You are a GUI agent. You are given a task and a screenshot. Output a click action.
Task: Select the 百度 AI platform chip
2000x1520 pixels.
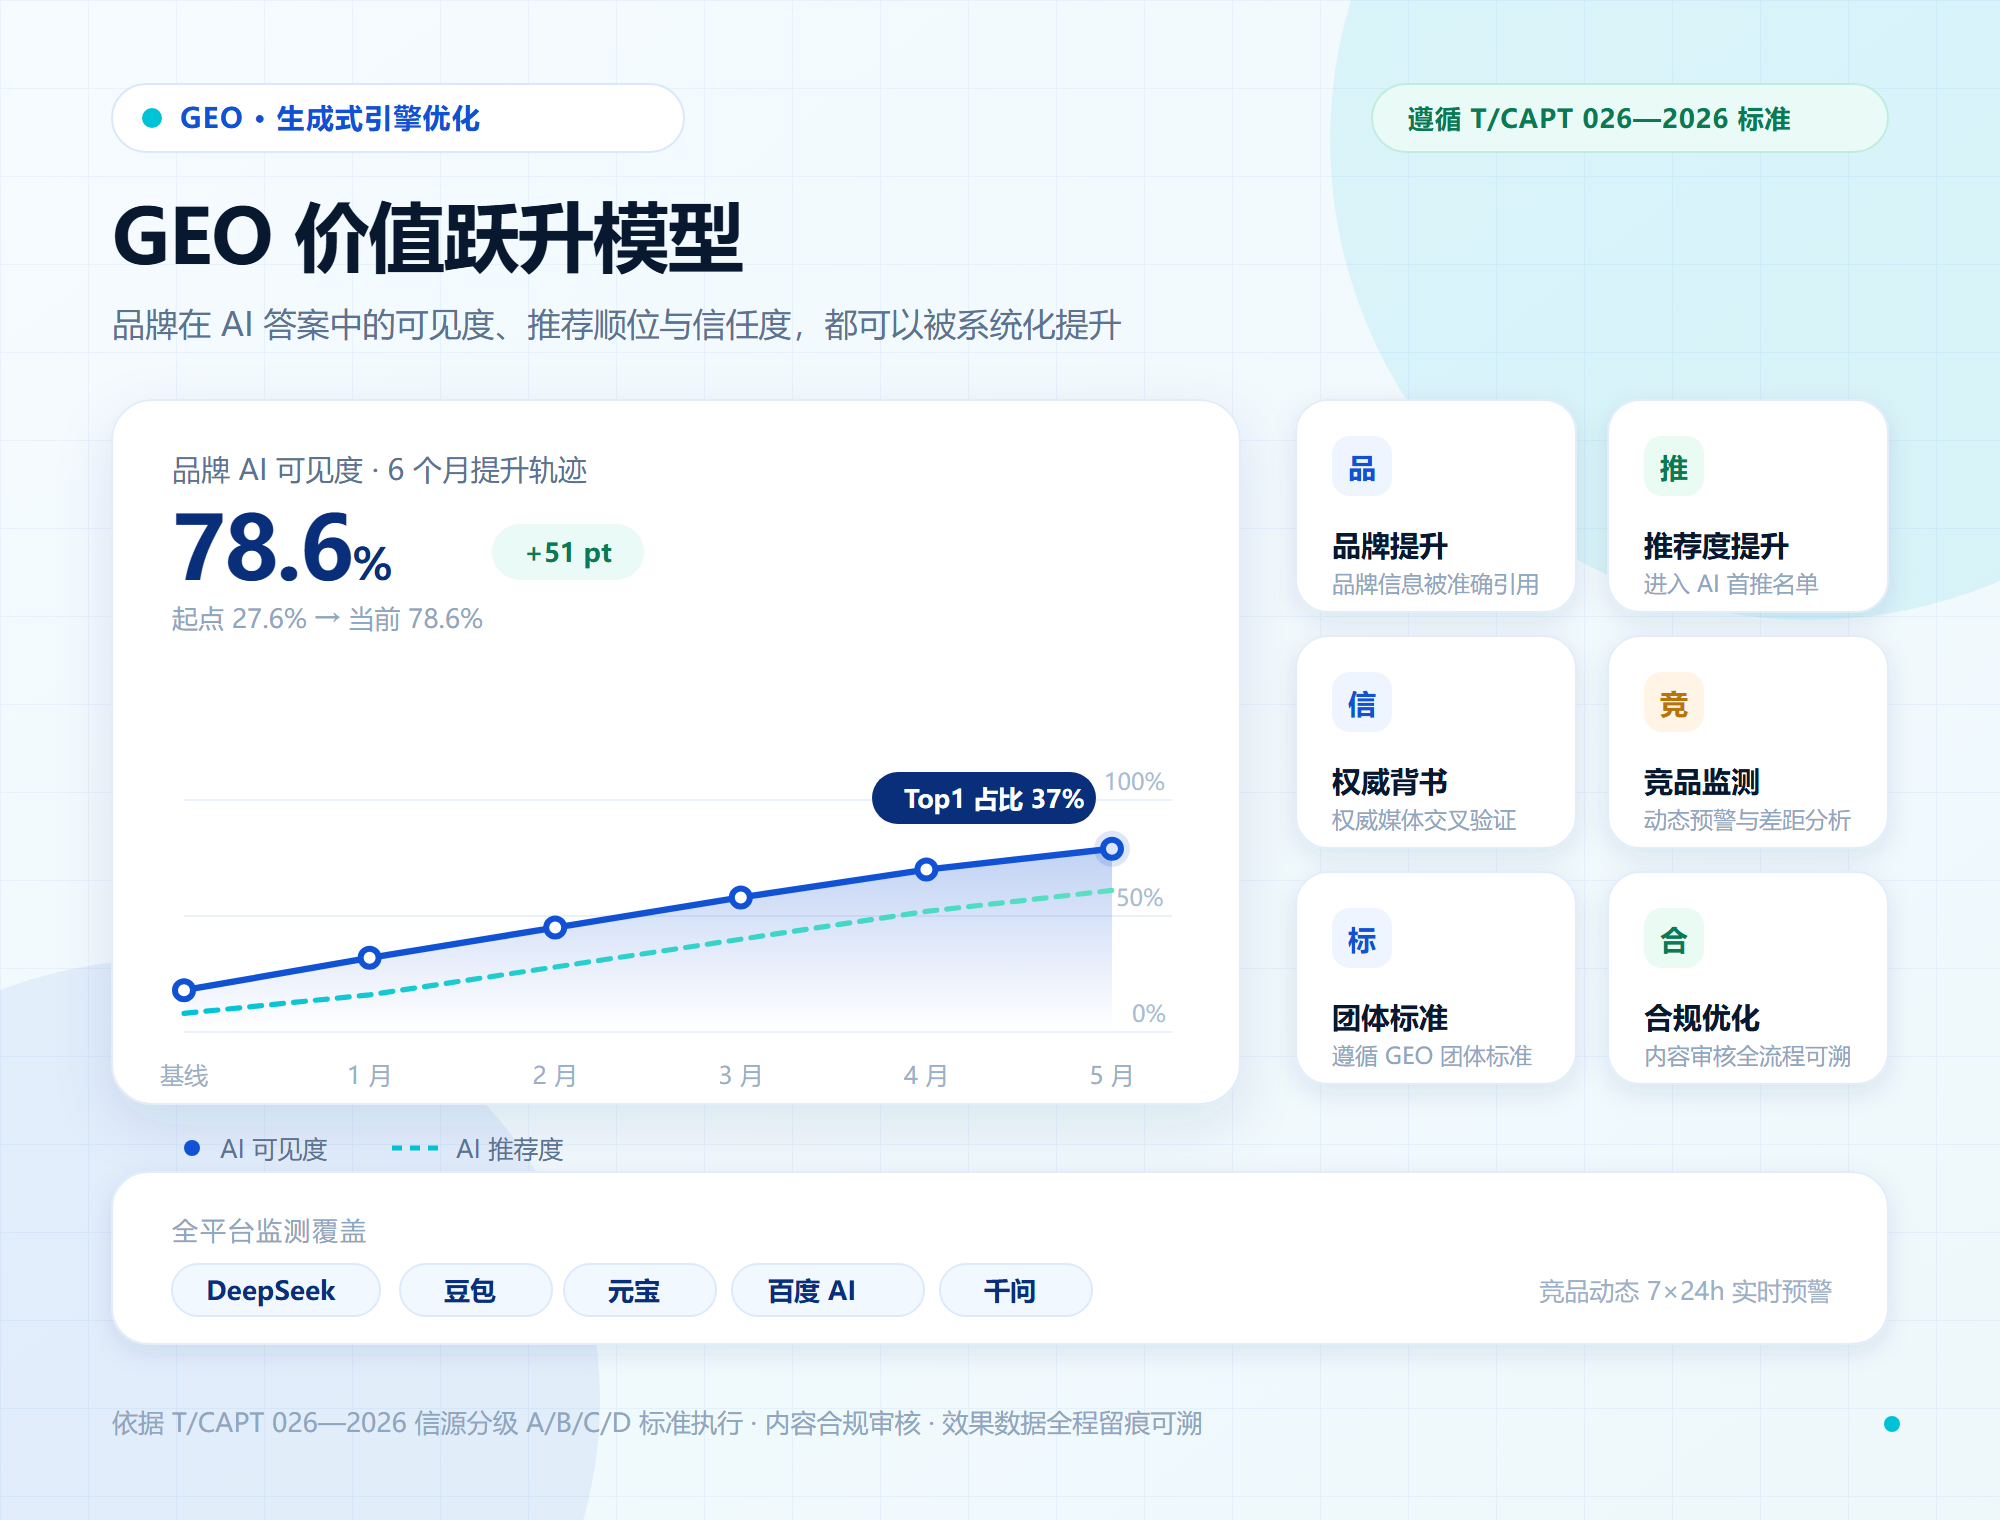tap(828, 1290)
